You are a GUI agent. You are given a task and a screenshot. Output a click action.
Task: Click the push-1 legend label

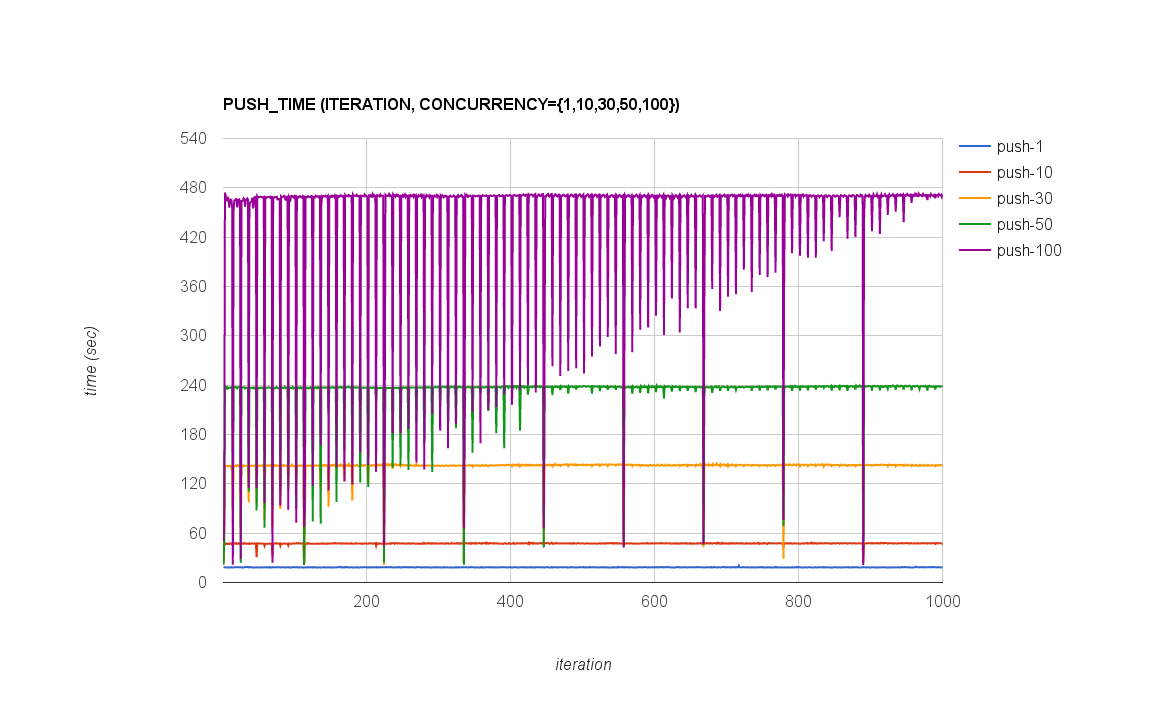[x=1020, y=146]
